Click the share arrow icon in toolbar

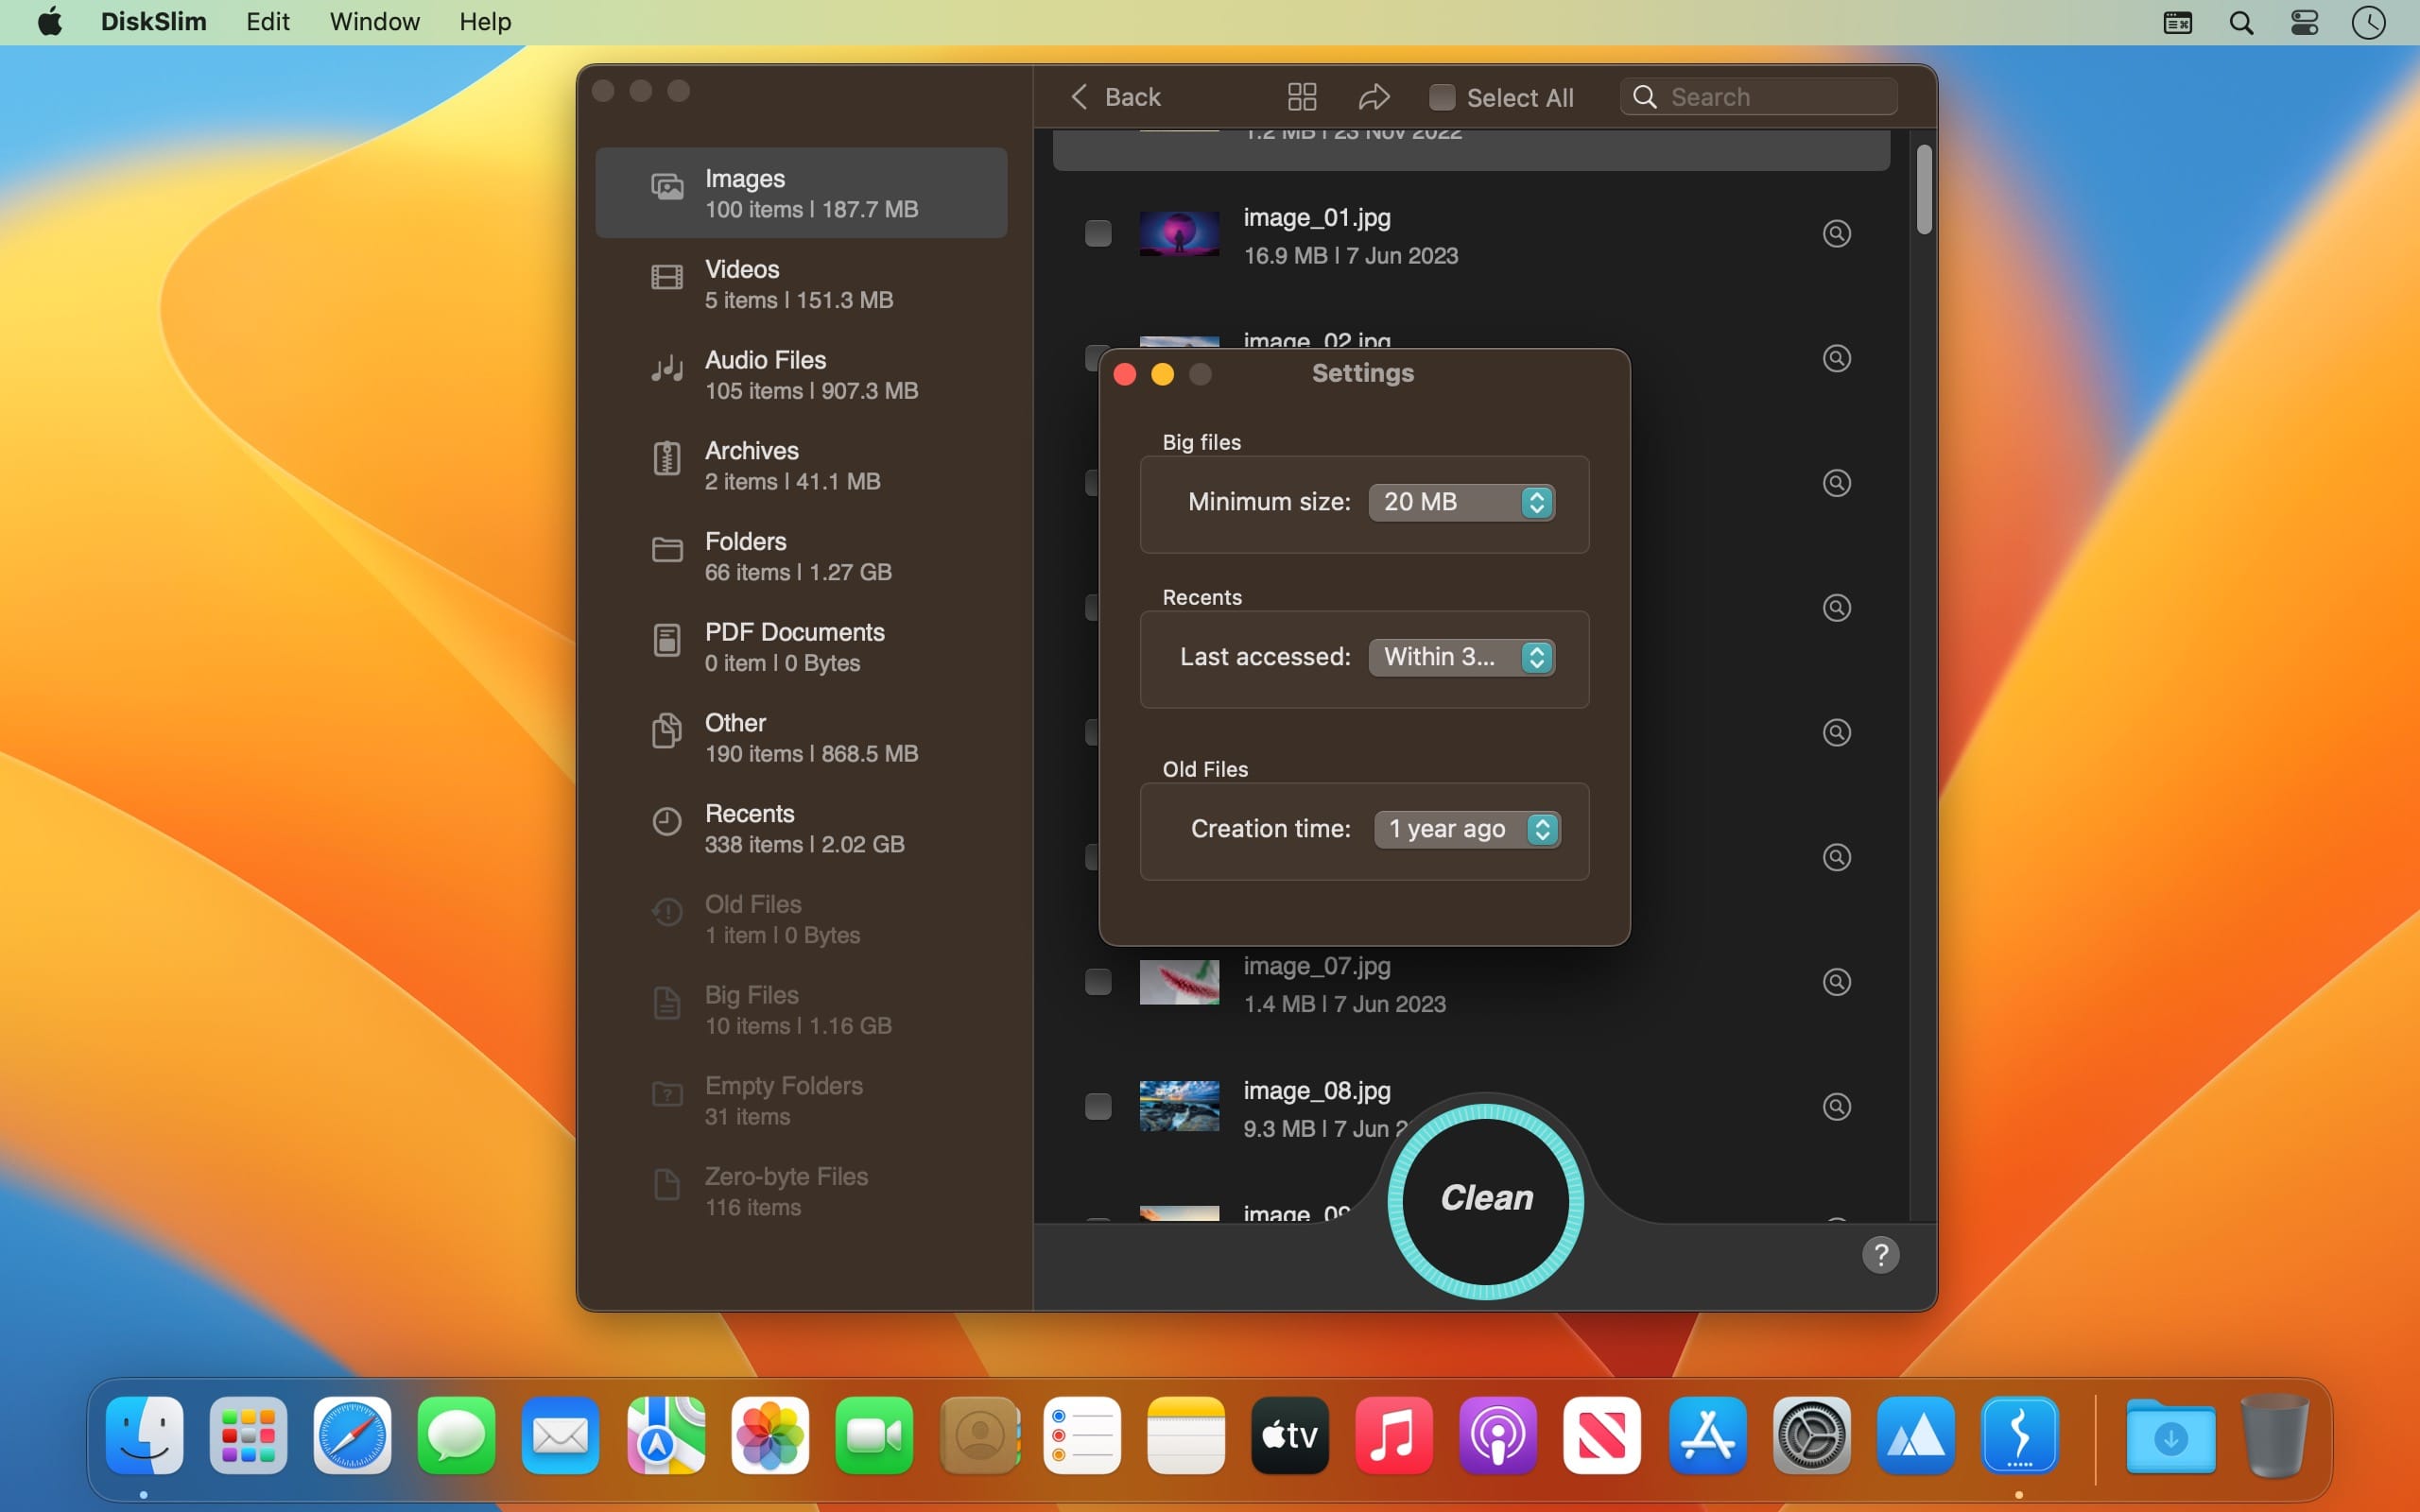click(1374, 97)
